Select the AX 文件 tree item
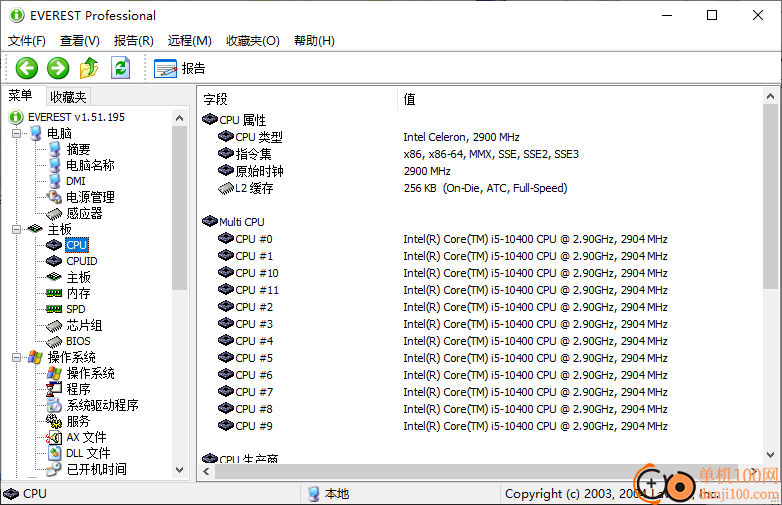The width and height of the screenshot is (782, 505). [86, 437]
